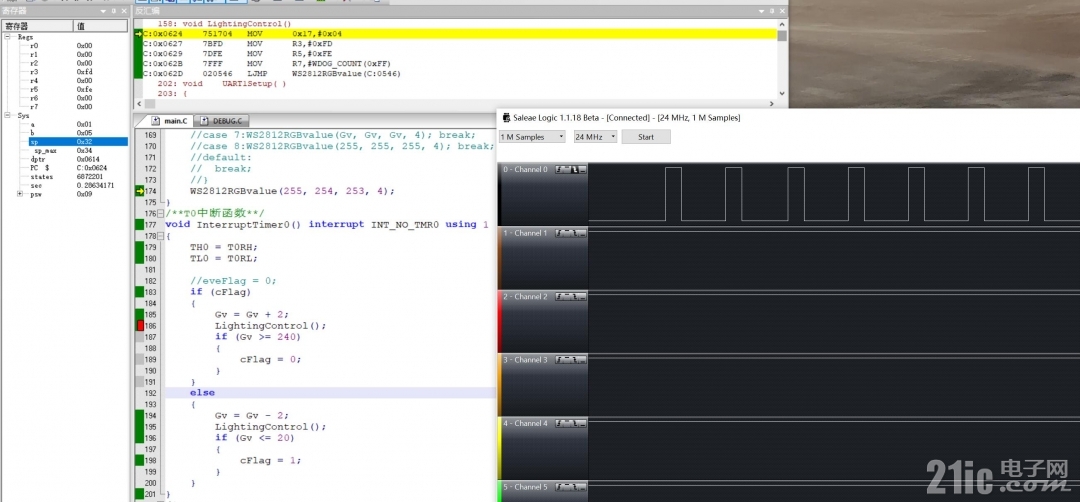Click the 值 column header

(101, 25)
